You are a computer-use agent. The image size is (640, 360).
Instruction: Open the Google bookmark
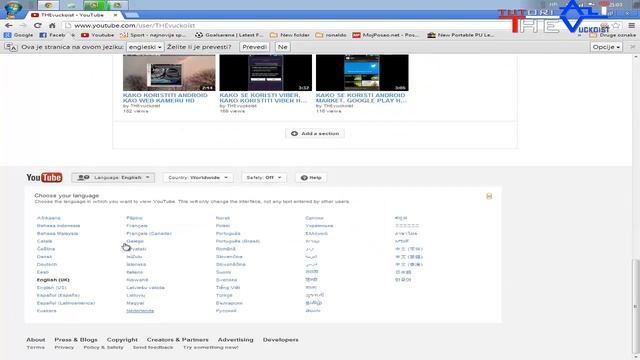point(19,35)
